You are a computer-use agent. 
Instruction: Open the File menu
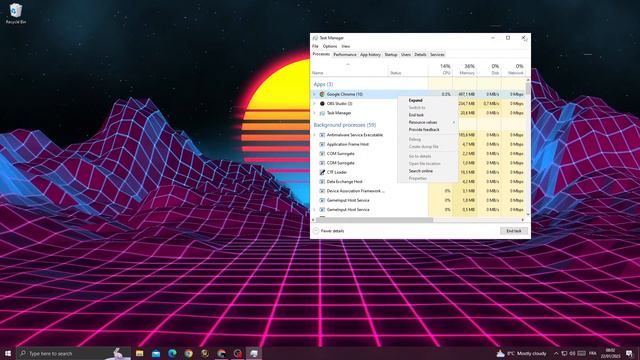pos(315,47)
